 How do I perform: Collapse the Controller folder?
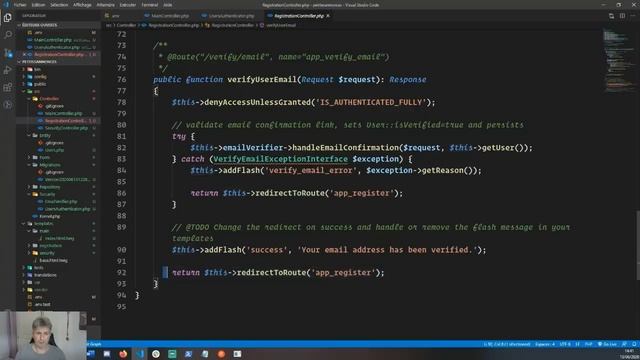click(49, 99)
